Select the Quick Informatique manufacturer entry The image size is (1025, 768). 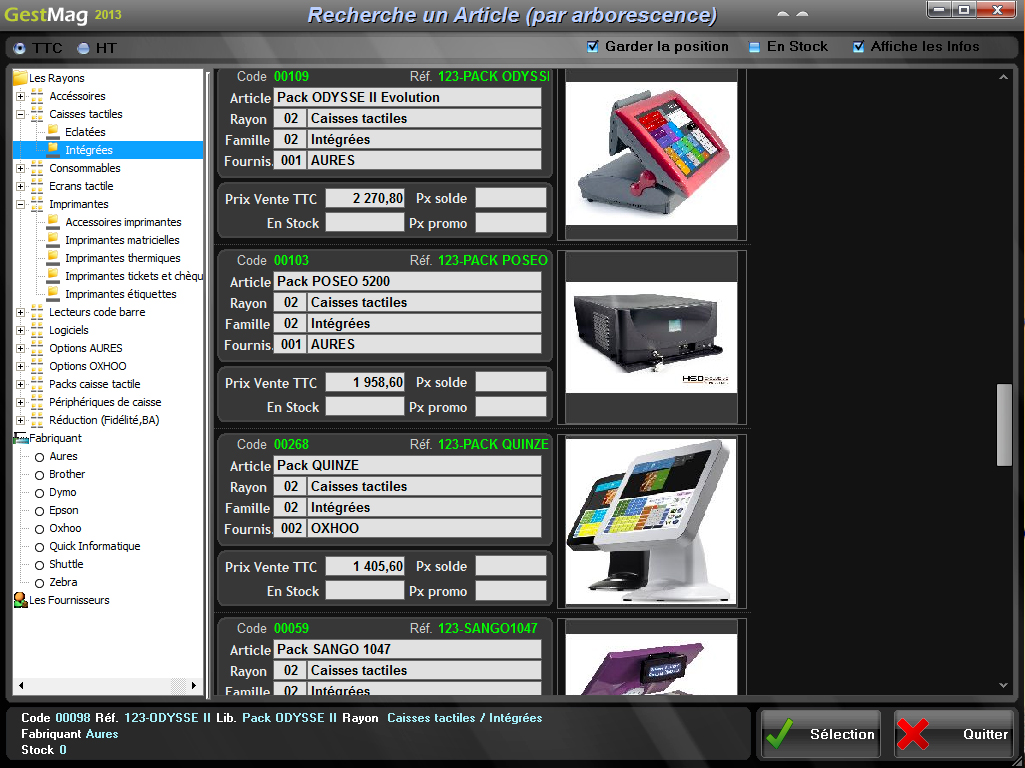(x=95, y=546)
